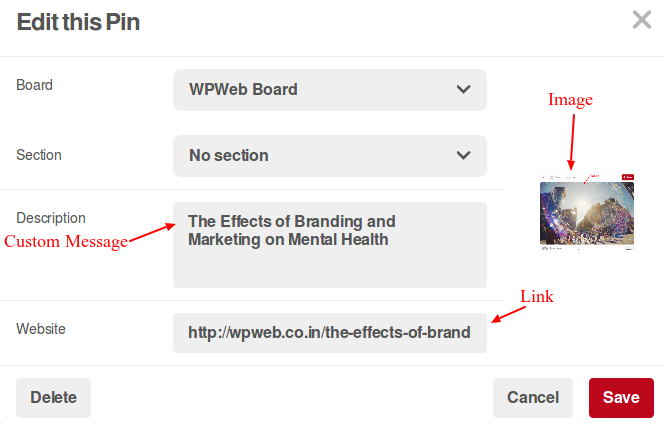Click the Description field label
Screen dimensions: 664x424
coord(51,217)
